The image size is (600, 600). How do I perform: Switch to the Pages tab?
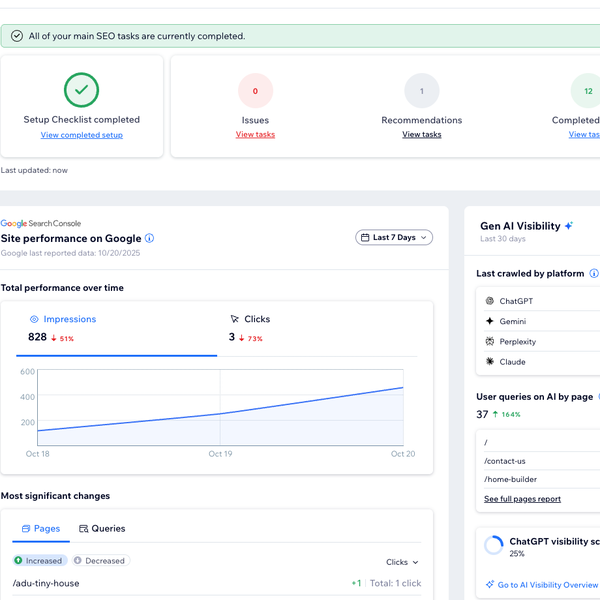click(x=41, y=529)
